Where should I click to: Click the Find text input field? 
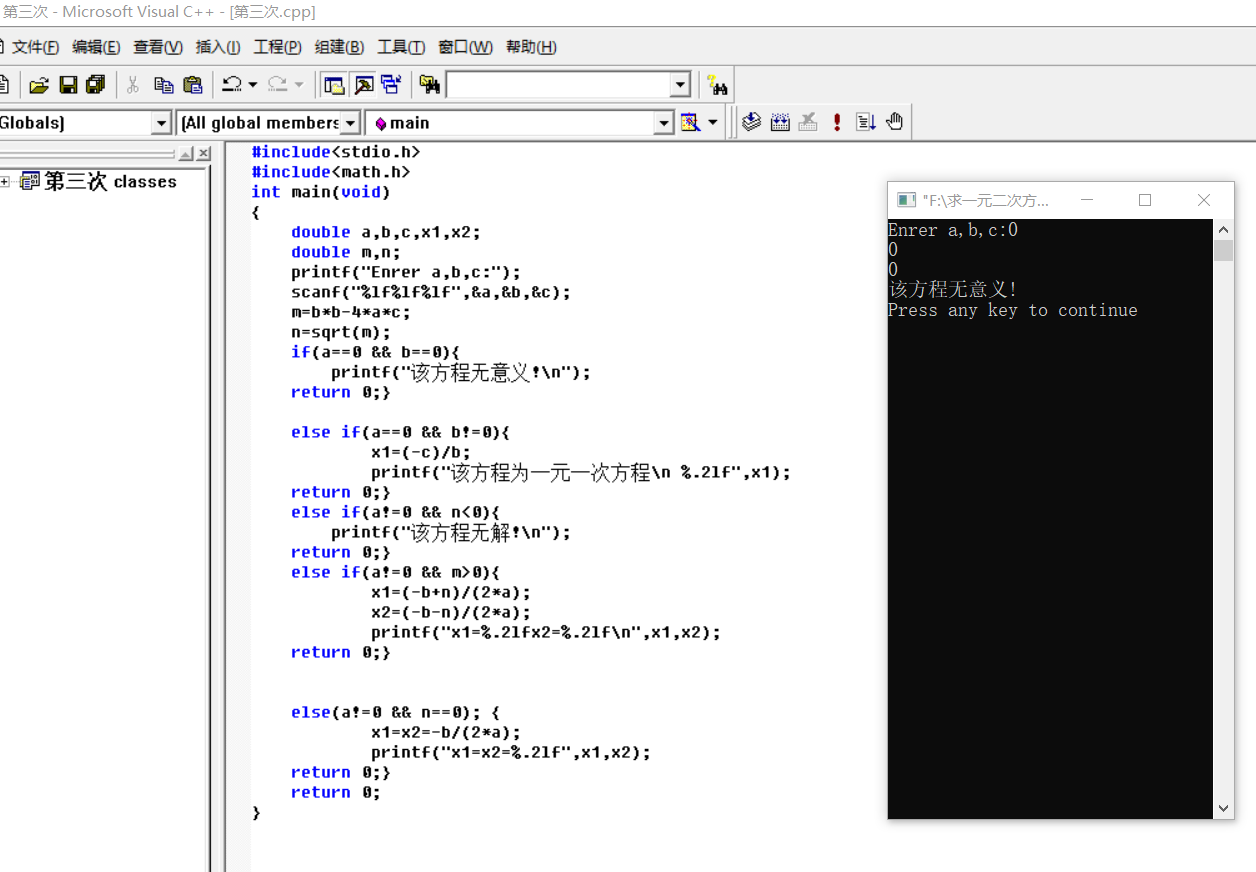coord(558,85)
